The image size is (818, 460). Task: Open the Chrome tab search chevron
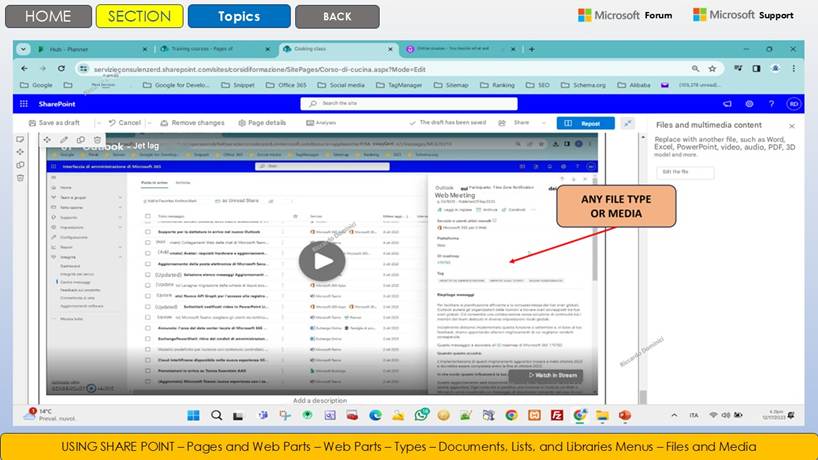pyautogui.click(x=23, y=49)
